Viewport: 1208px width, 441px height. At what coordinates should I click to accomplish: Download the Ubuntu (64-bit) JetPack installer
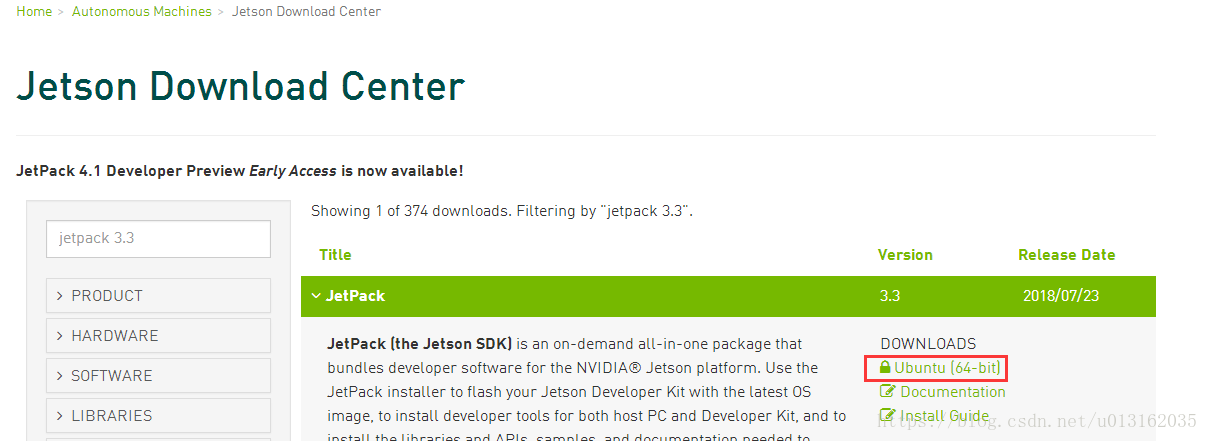[947, 368]
